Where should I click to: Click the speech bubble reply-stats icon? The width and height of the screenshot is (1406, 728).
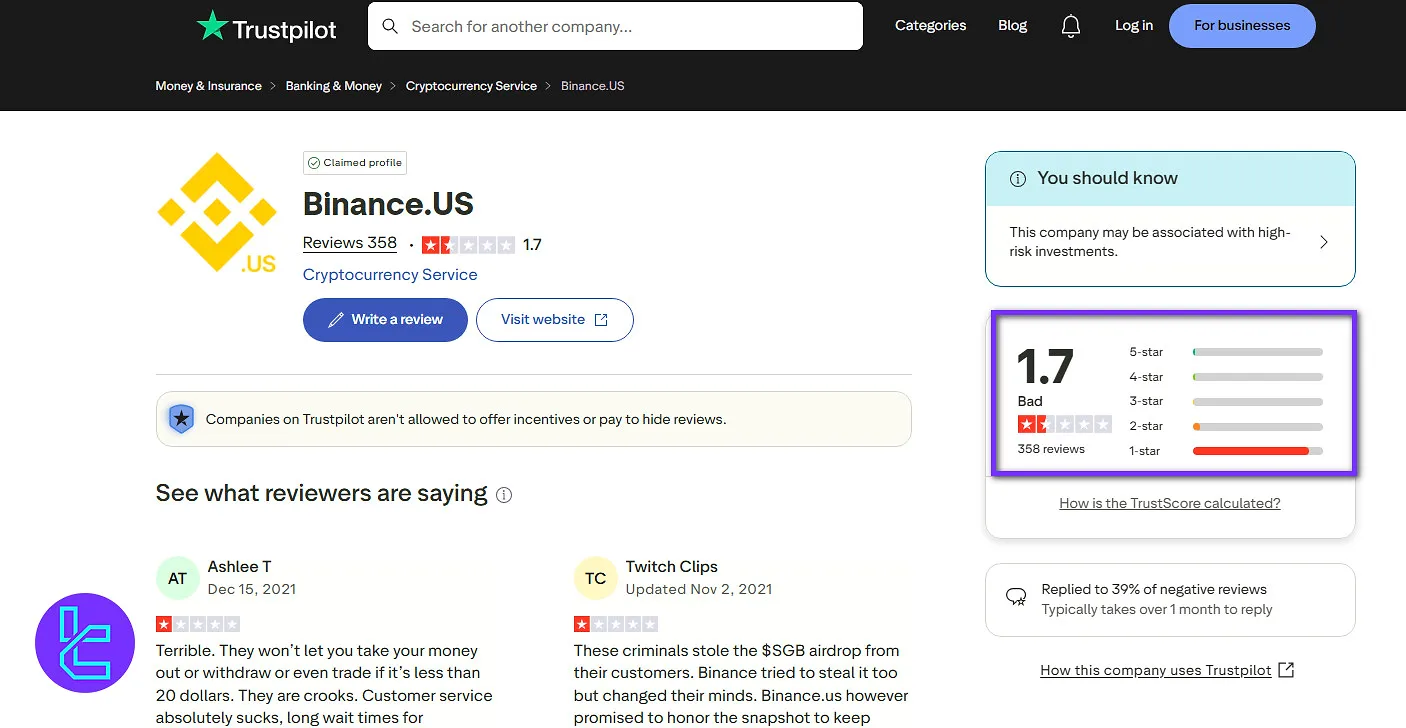pyautogui.click(x=1016, y=595)
